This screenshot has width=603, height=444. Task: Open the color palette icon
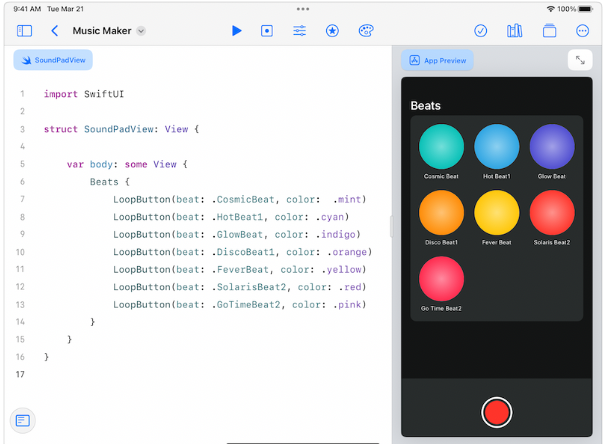click(x=365, y=31)
